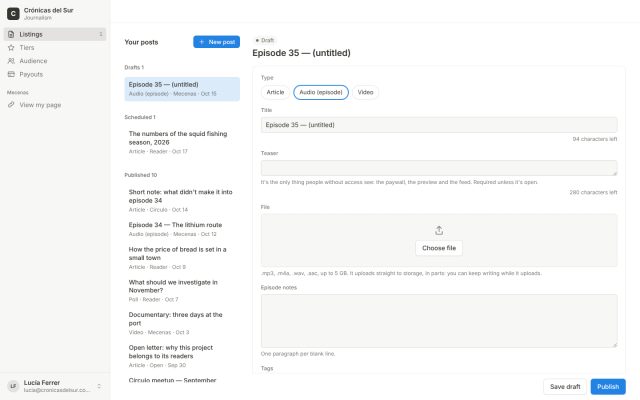
Task: Open post Short note: what didn't make it
Action: point(182,200)
